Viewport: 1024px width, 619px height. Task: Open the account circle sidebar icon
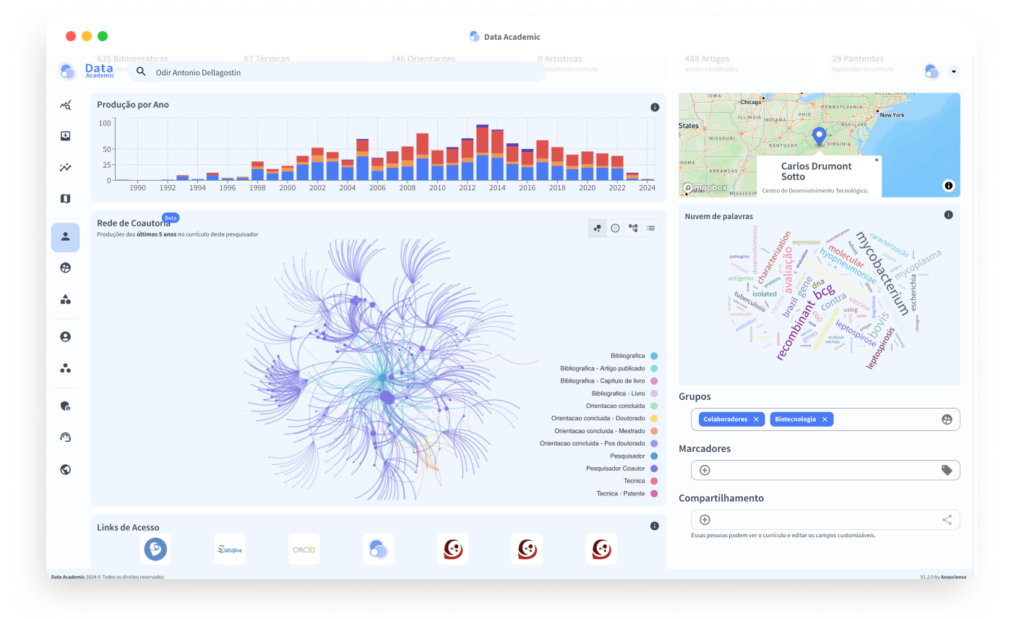[x=65, y=337]
